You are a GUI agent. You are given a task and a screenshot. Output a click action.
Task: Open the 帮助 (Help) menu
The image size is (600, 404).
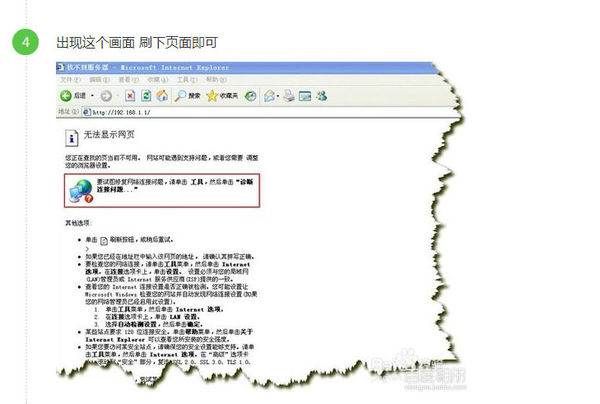tap(216, 80)
